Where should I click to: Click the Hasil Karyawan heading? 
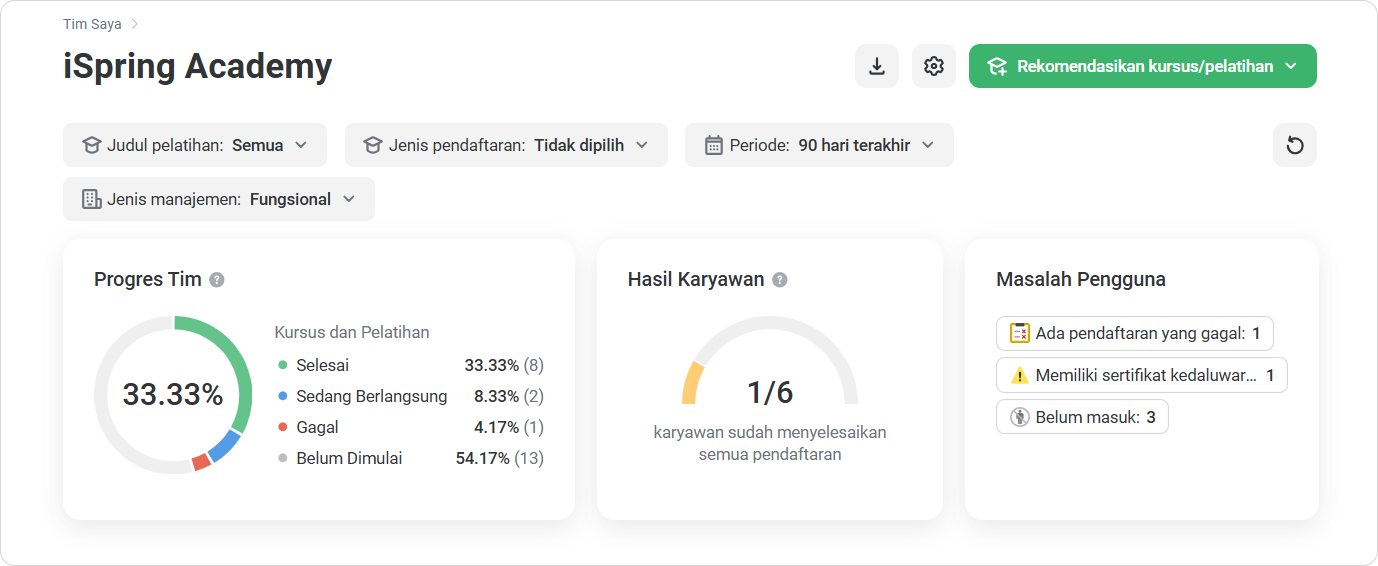pos(696,280)
